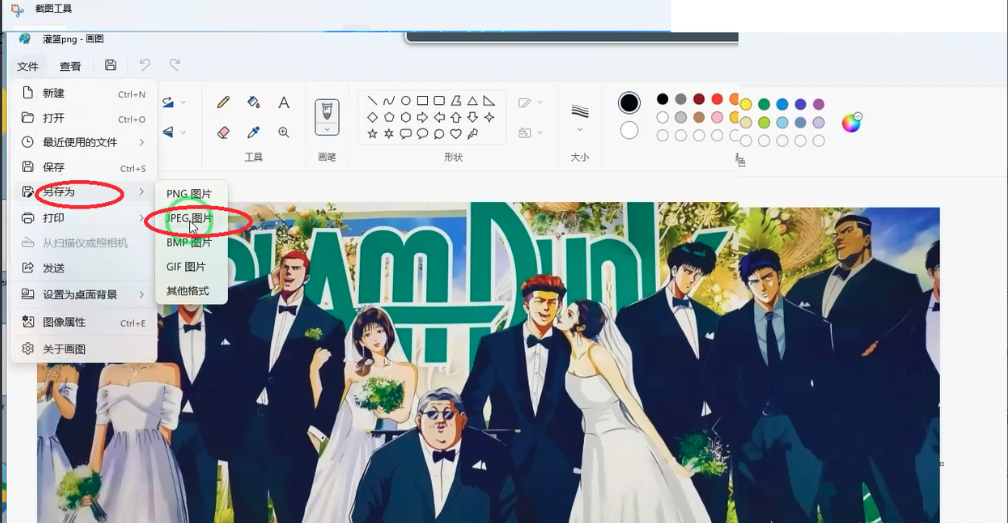The height and width of the screenshot is (523, 1008).
Task: Expand the 最近使用的文件 submenu chevron
Action: 141,142
